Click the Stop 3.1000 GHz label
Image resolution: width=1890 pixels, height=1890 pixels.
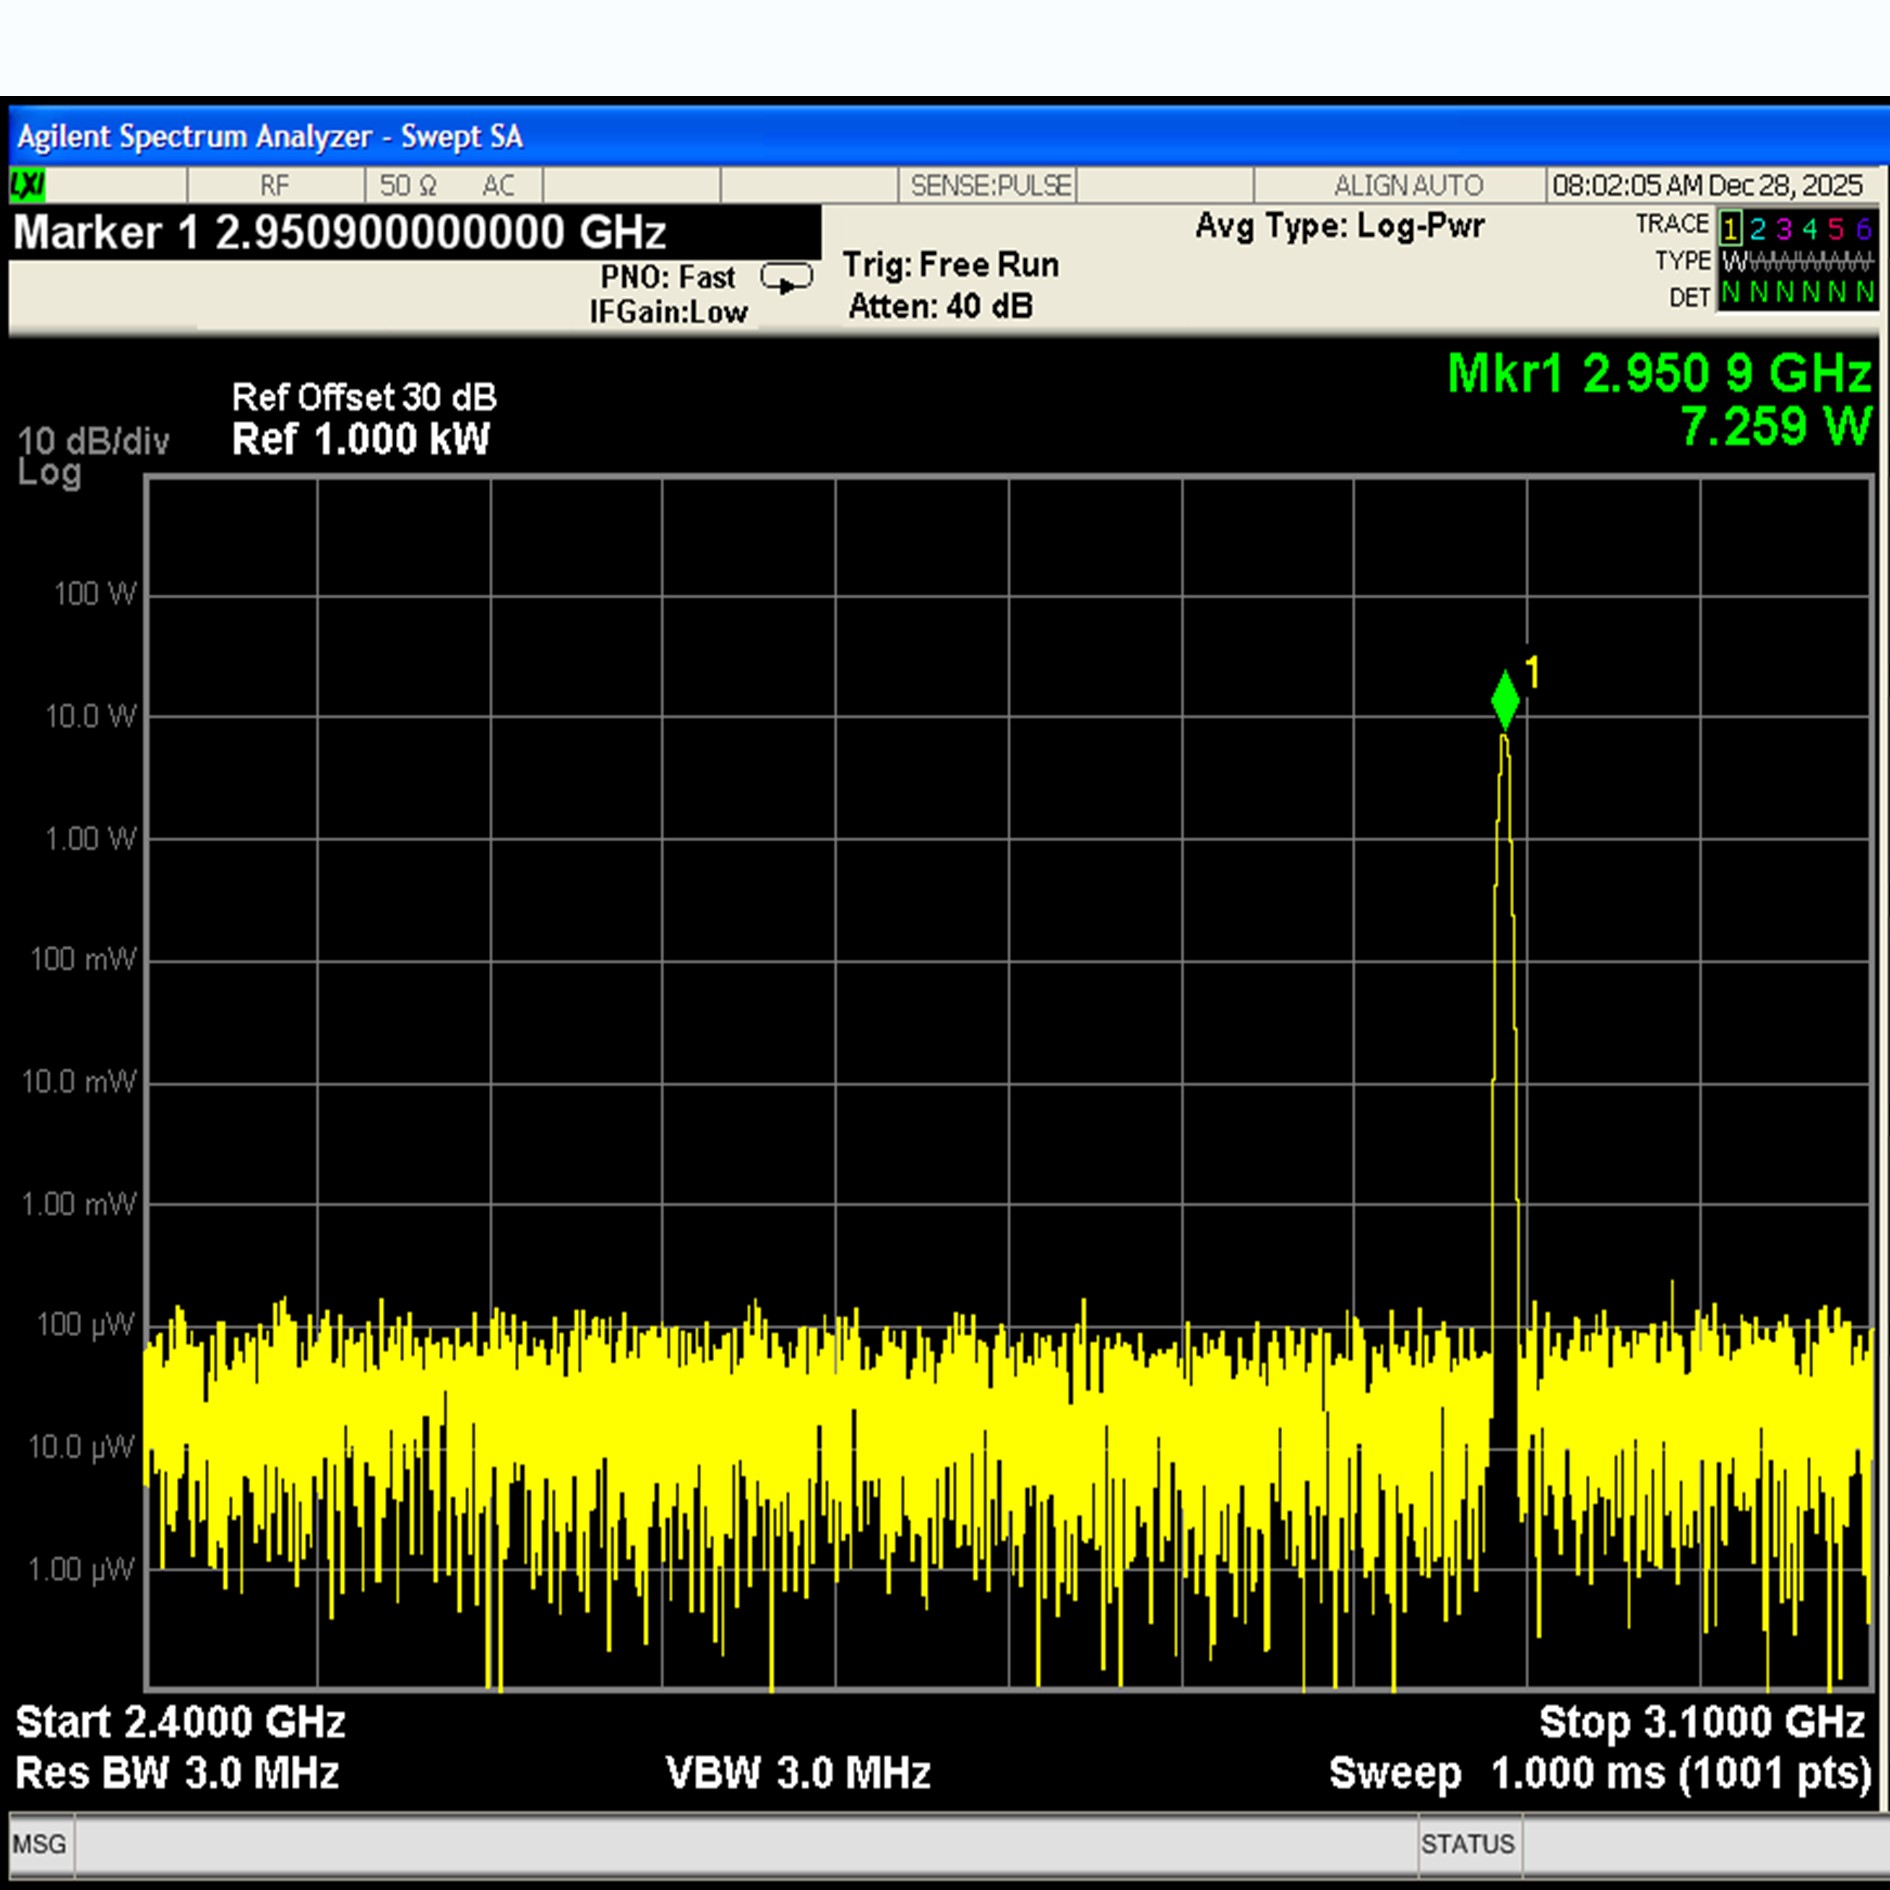(1702, 1722)
